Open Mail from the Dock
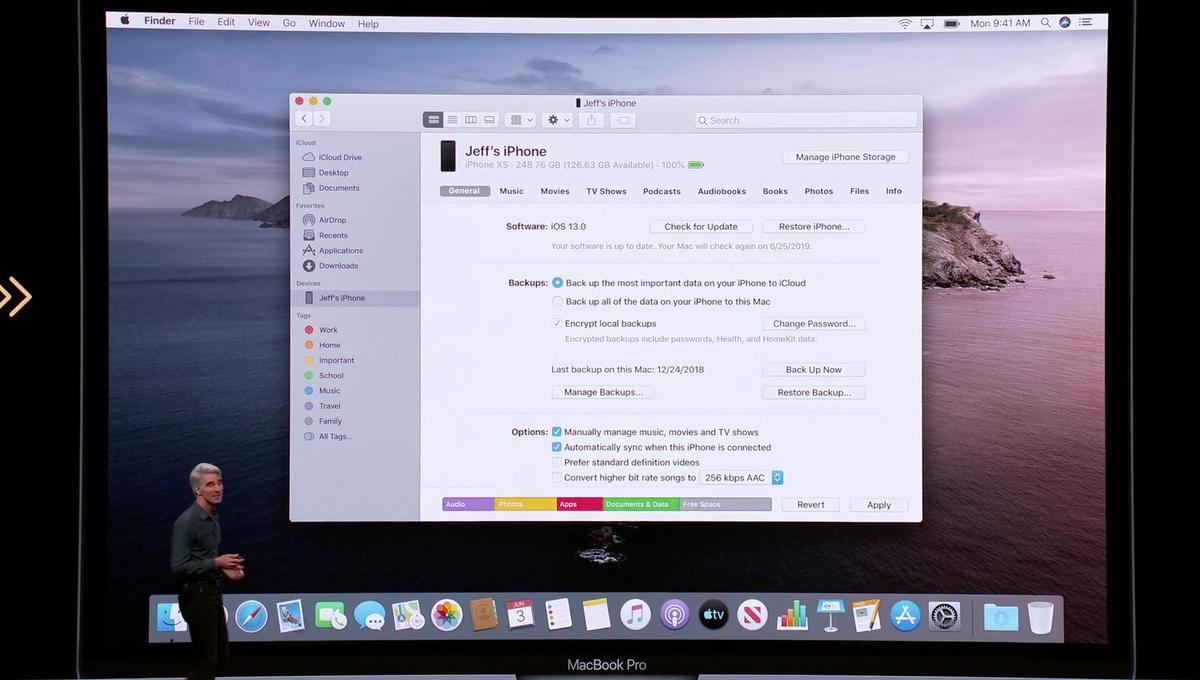The width and height of the screenshot is (1200, 680). [290, 615]
